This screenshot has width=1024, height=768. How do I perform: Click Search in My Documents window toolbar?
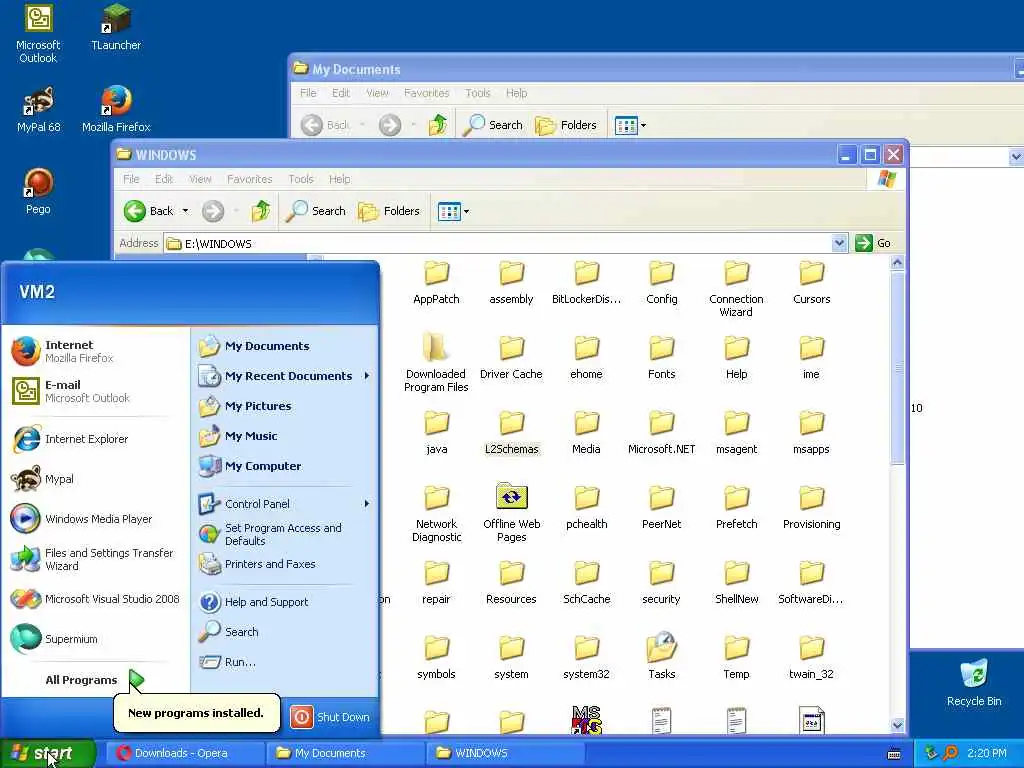click(x=492, y=125)
